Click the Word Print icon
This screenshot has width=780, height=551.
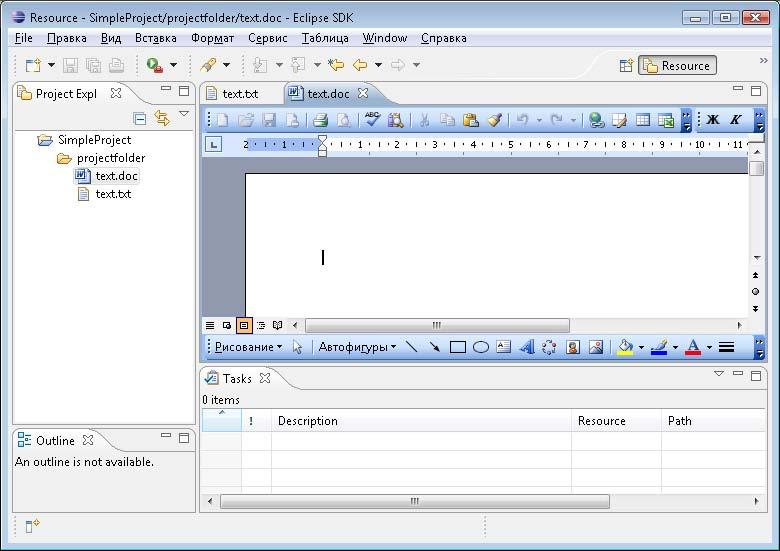tap(320, 120)
